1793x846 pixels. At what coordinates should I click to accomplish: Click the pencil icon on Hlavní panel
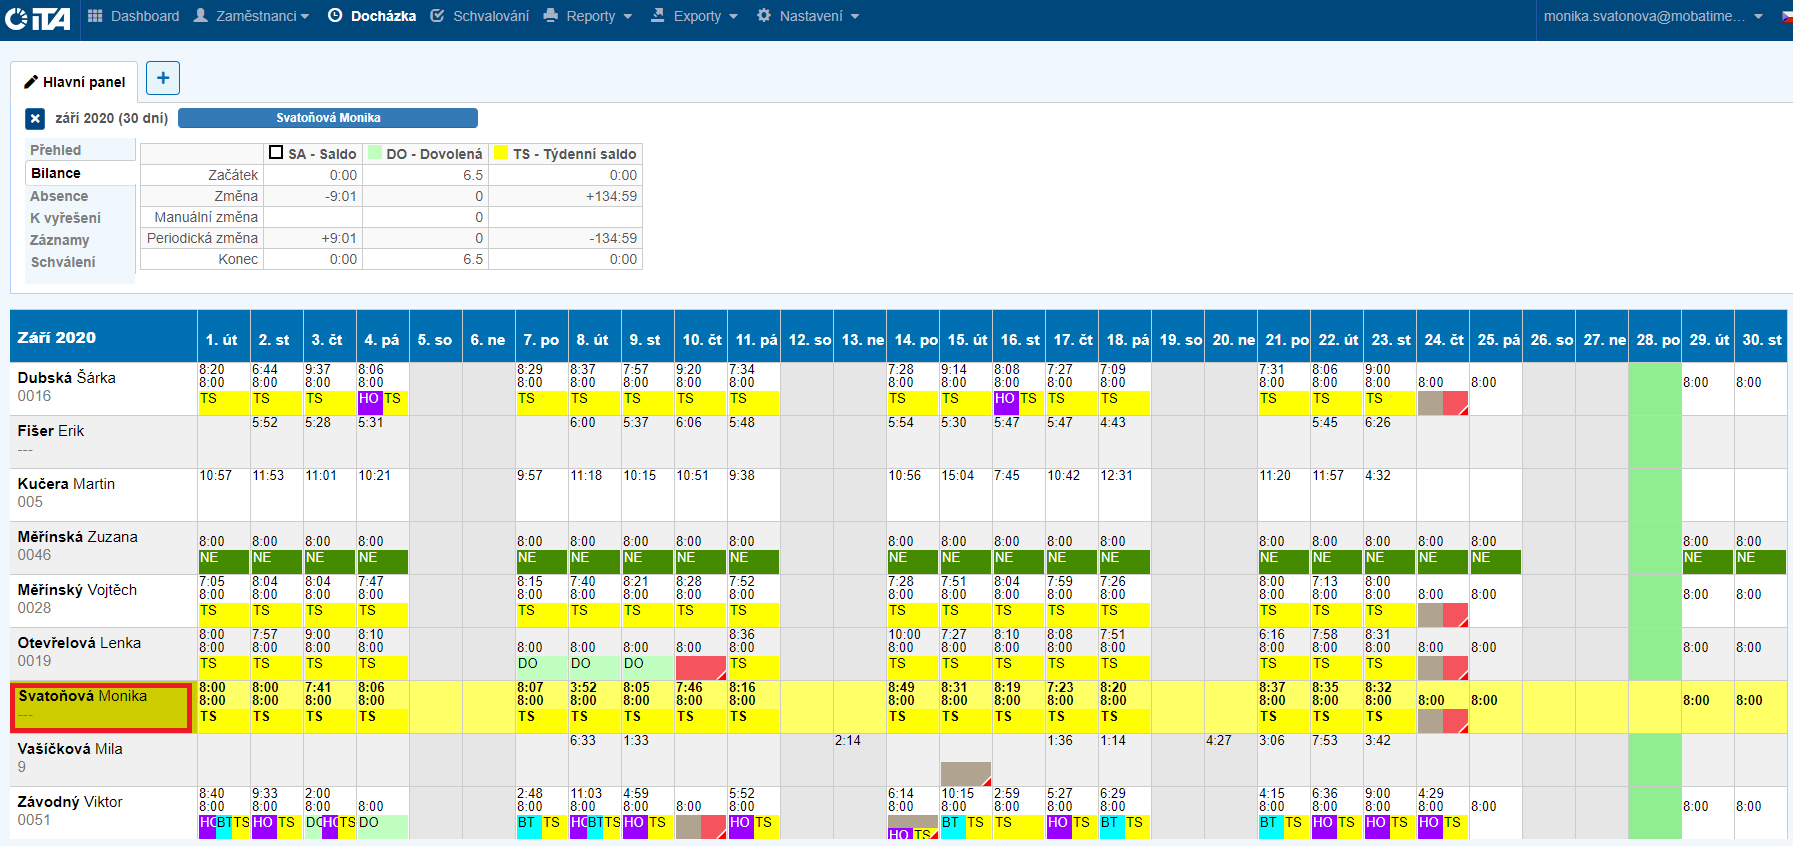point(31,82)
